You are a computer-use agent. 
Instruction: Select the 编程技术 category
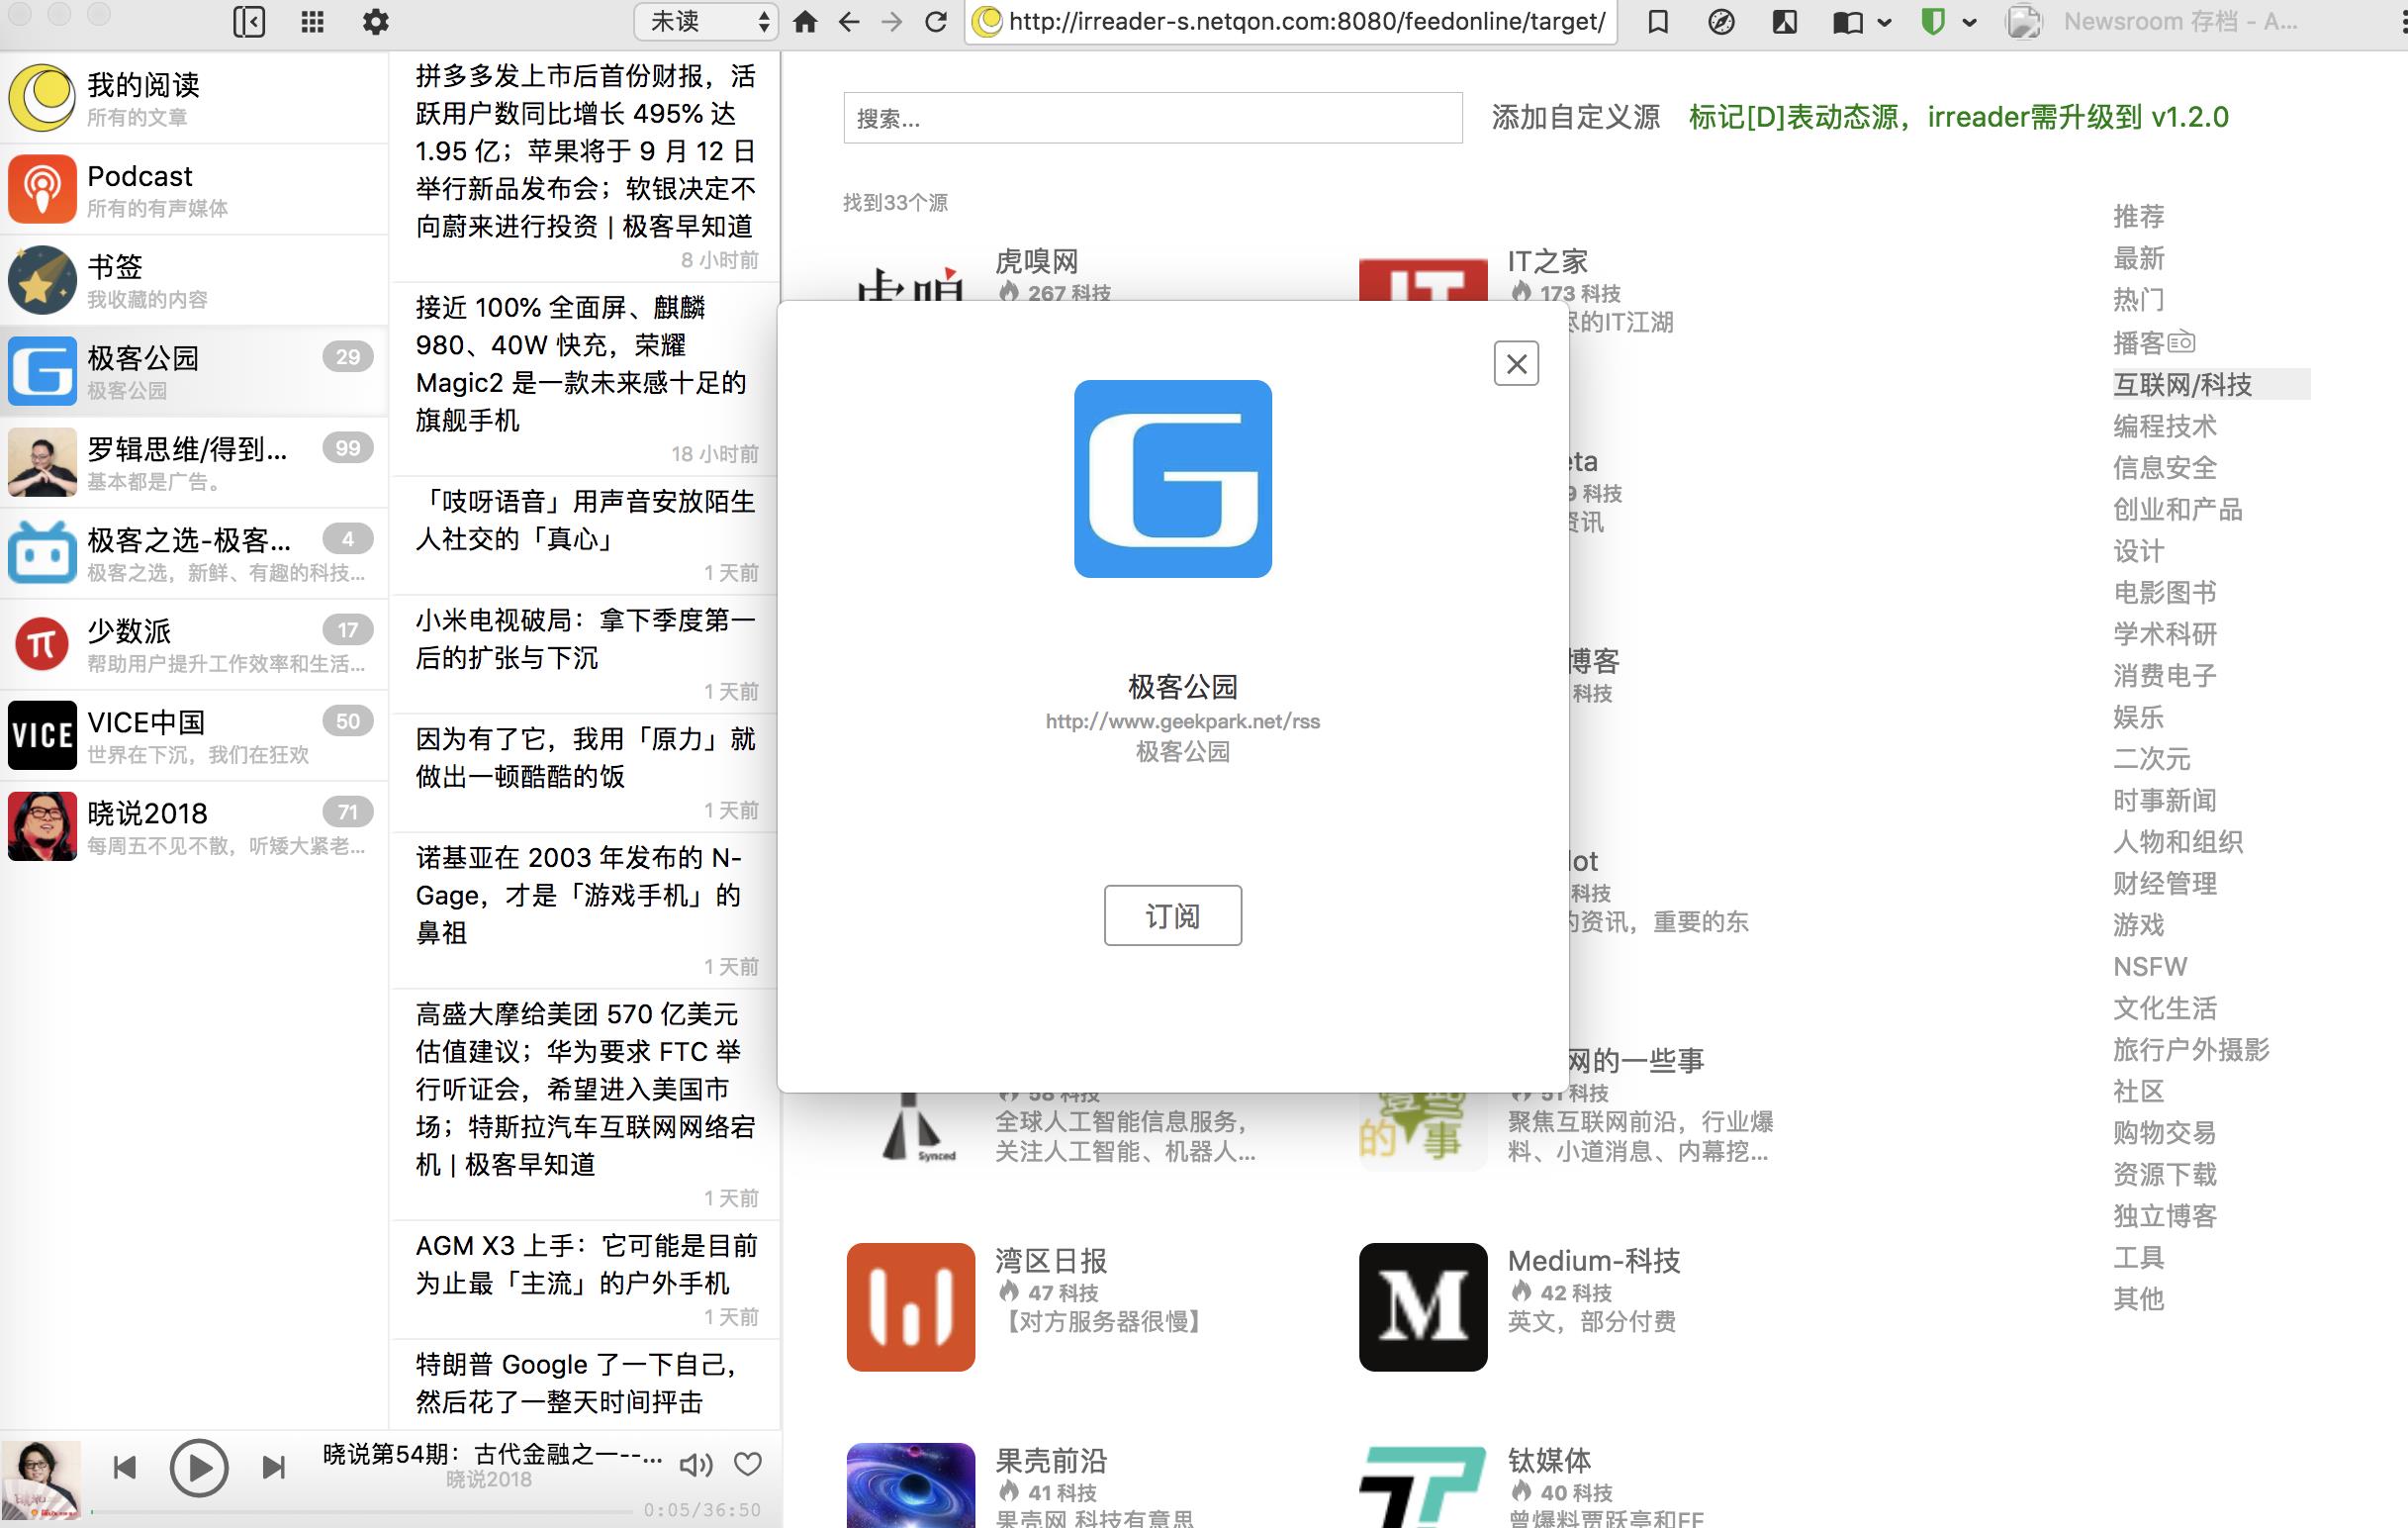2164,426
